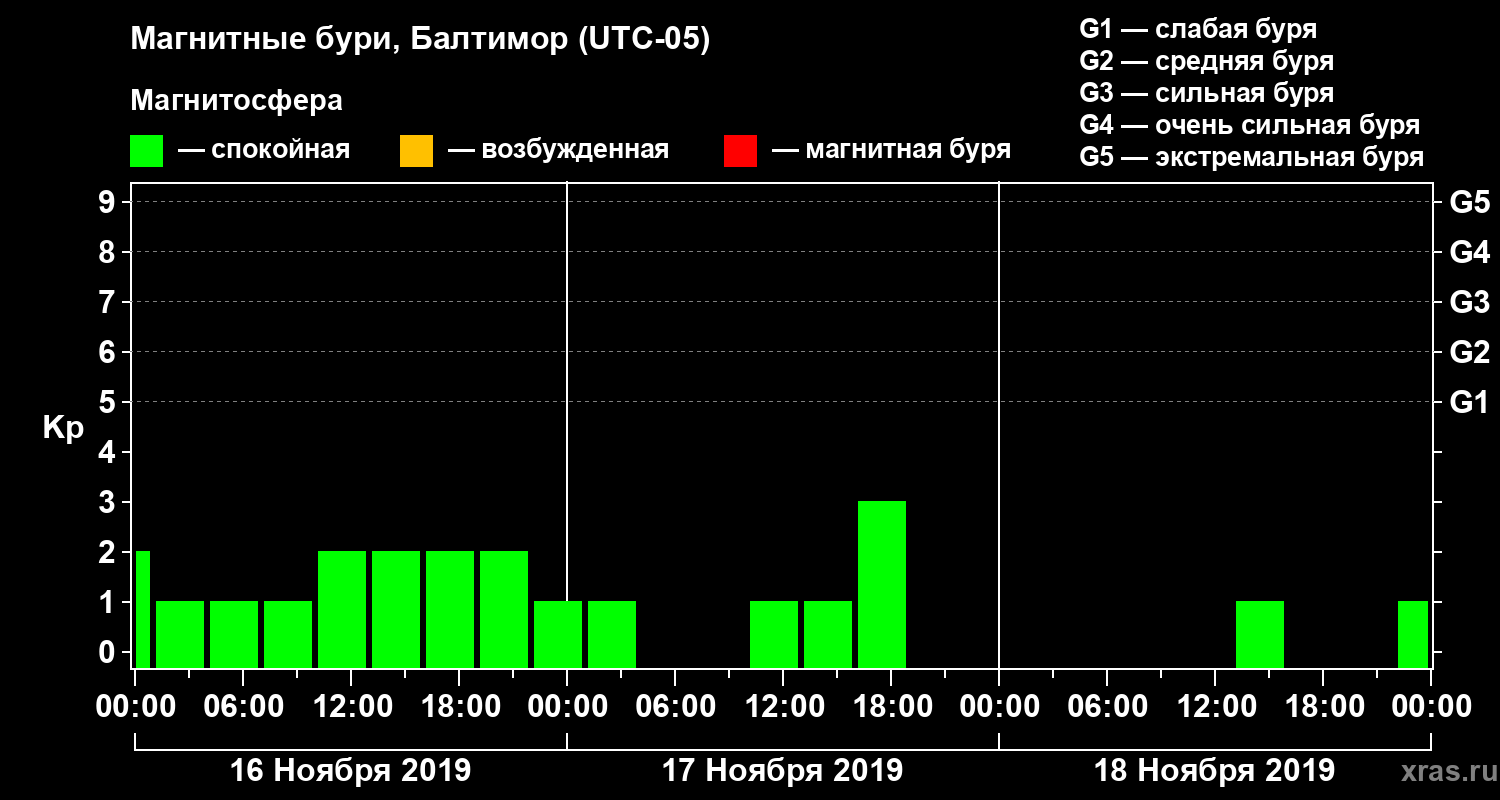Click the rightmost 00:00 time label
1500x800 pixels.
(1431, 707)
